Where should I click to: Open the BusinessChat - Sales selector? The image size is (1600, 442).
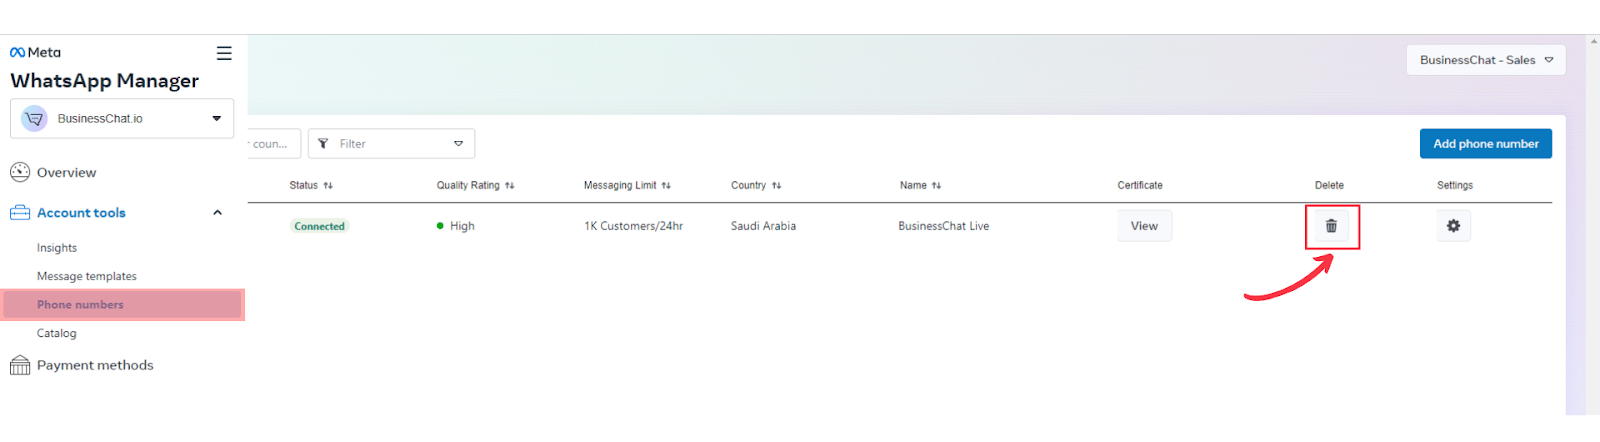tap(1486, 60)
